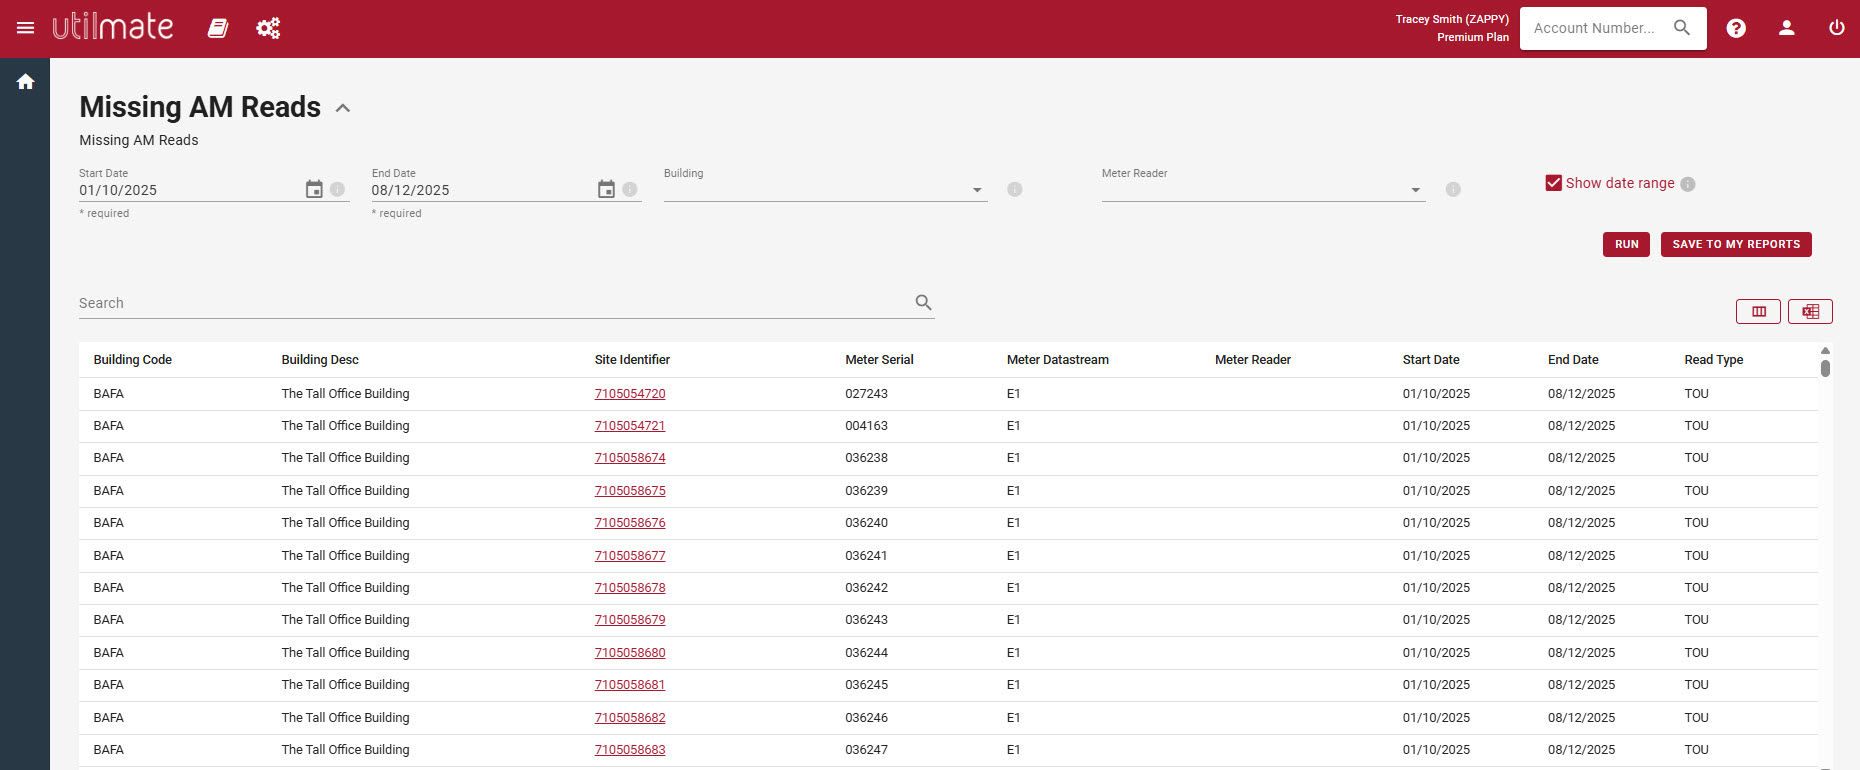Open the book documentation icon
This screenshot has width=1860, height=770.
pyautogui.click(x=218, y=28)
